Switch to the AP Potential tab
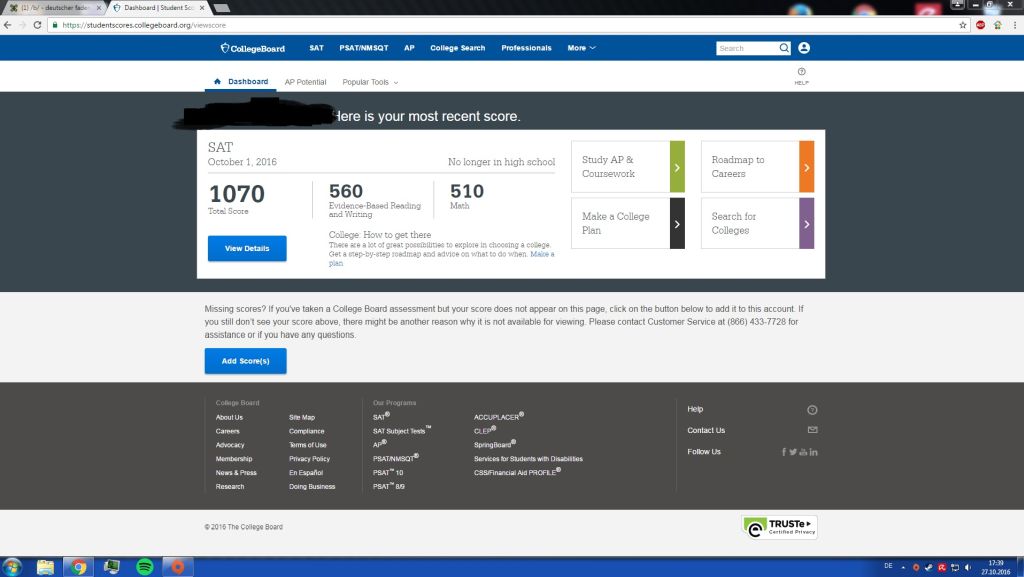1024x577 pixels. point(305,82)
